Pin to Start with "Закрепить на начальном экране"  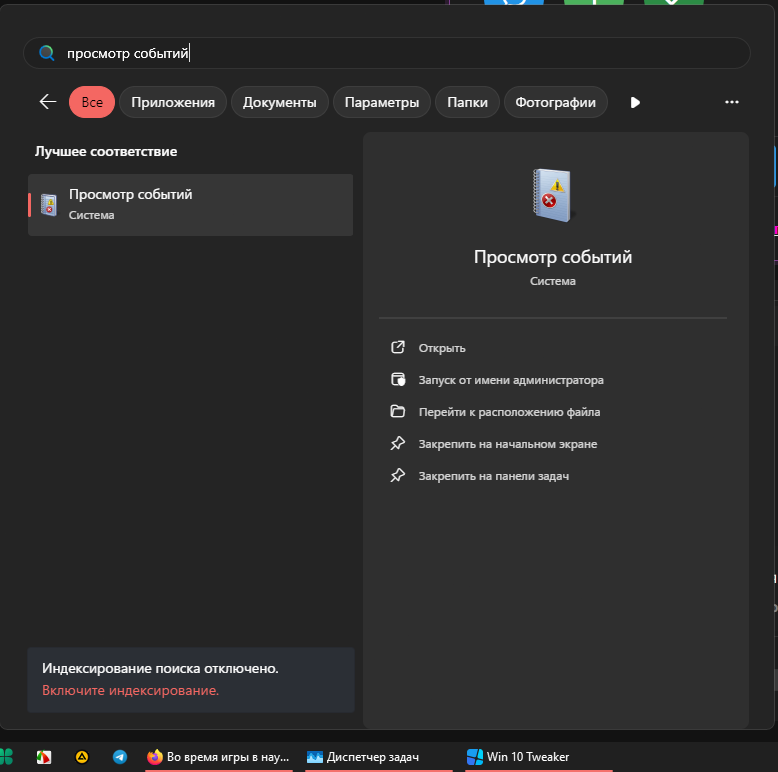tap(507, 444)
